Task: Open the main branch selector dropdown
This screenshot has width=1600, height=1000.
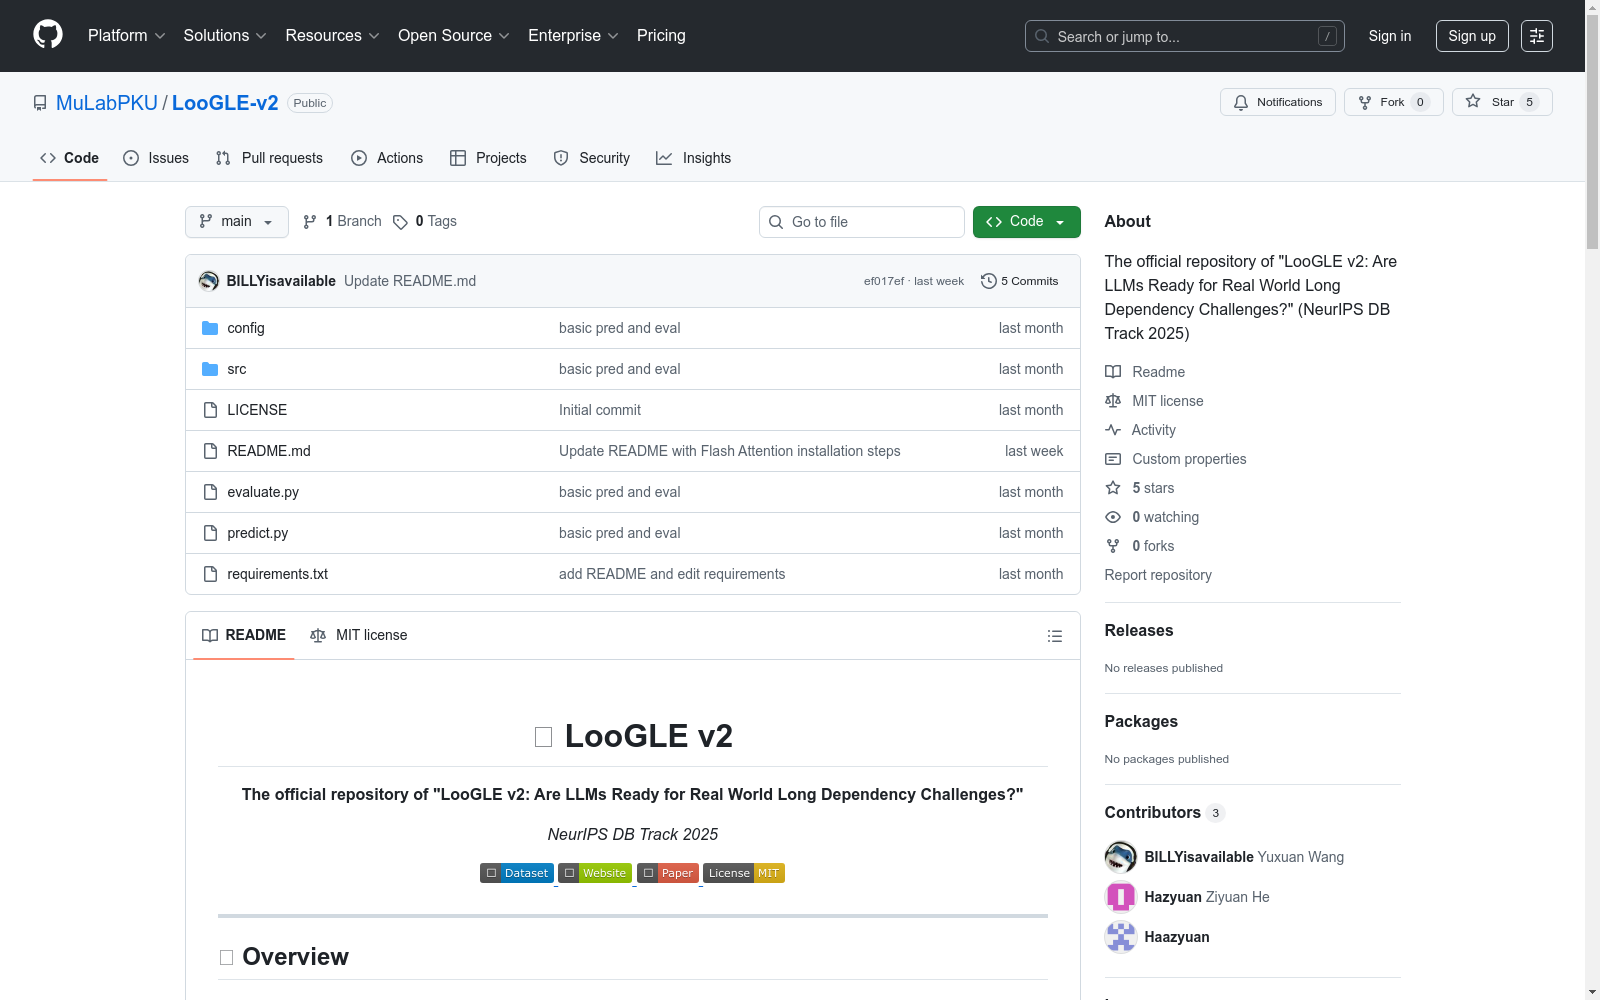Action: pos(237,222)
